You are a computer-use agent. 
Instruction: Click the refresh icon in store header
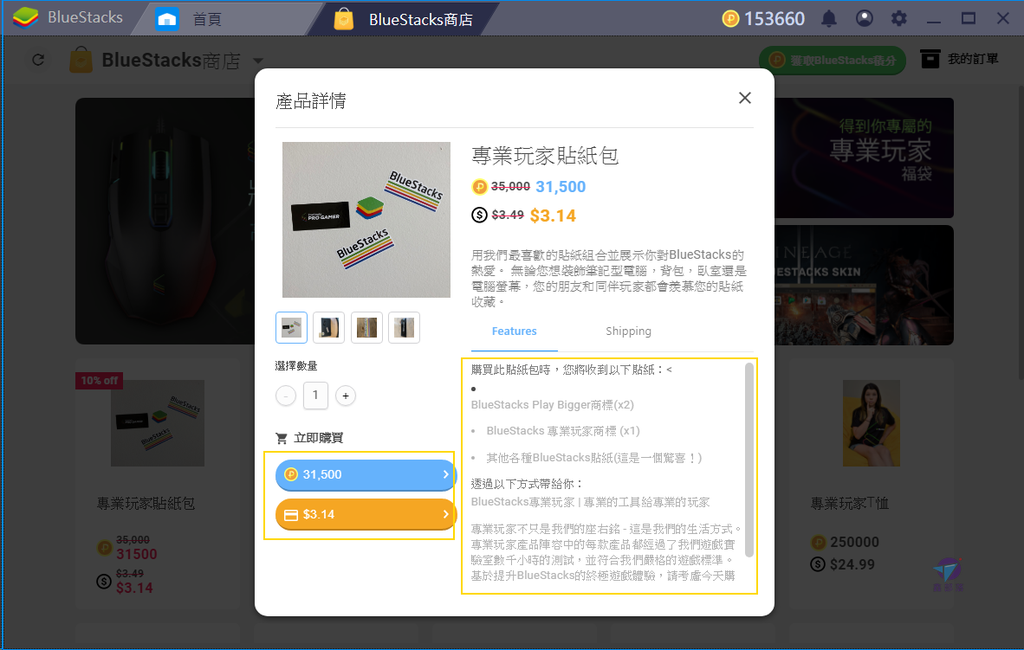(39, 60)
